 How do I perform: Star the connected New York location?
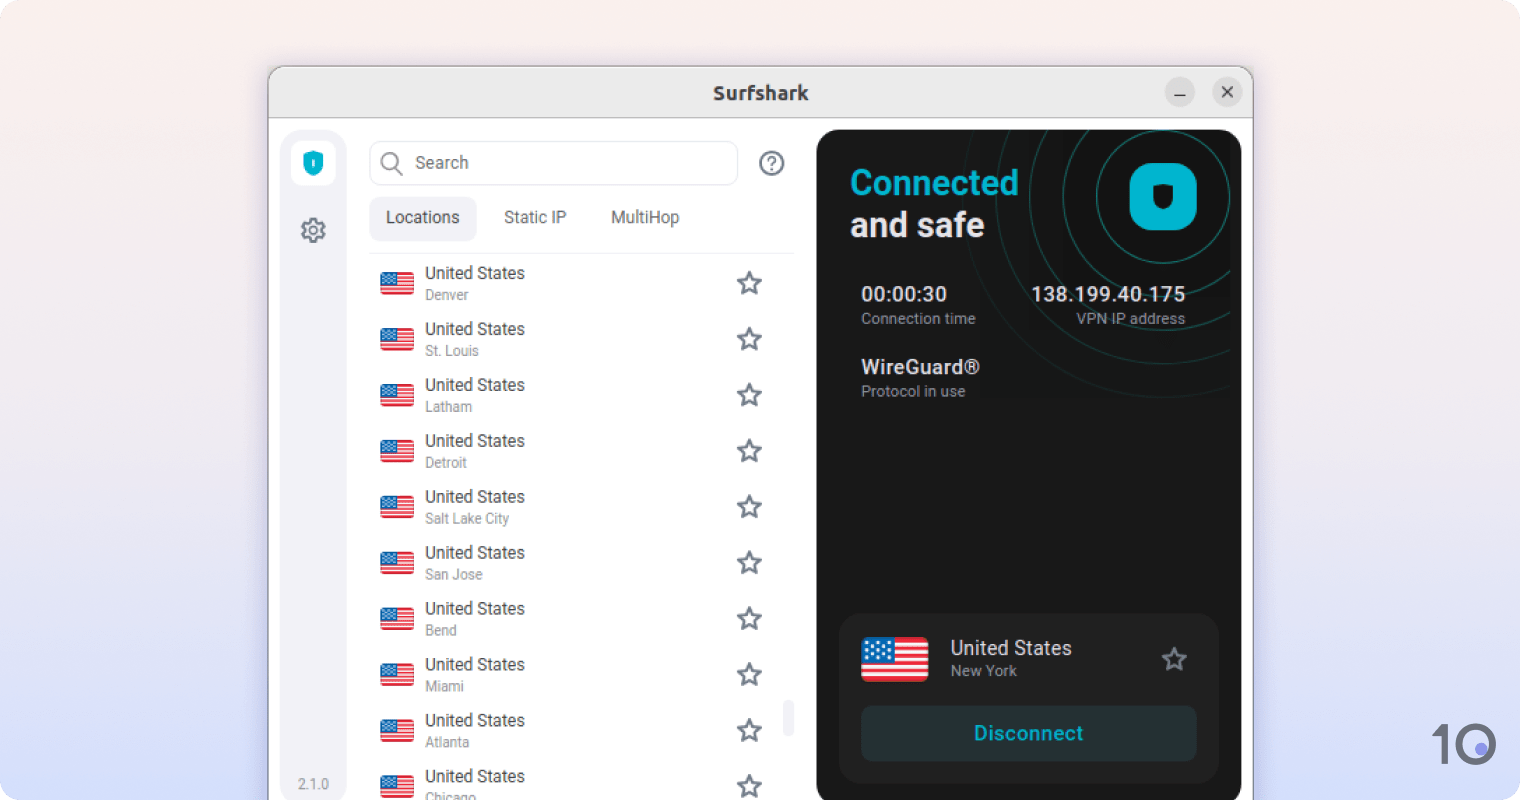(x=1173, y=659)
